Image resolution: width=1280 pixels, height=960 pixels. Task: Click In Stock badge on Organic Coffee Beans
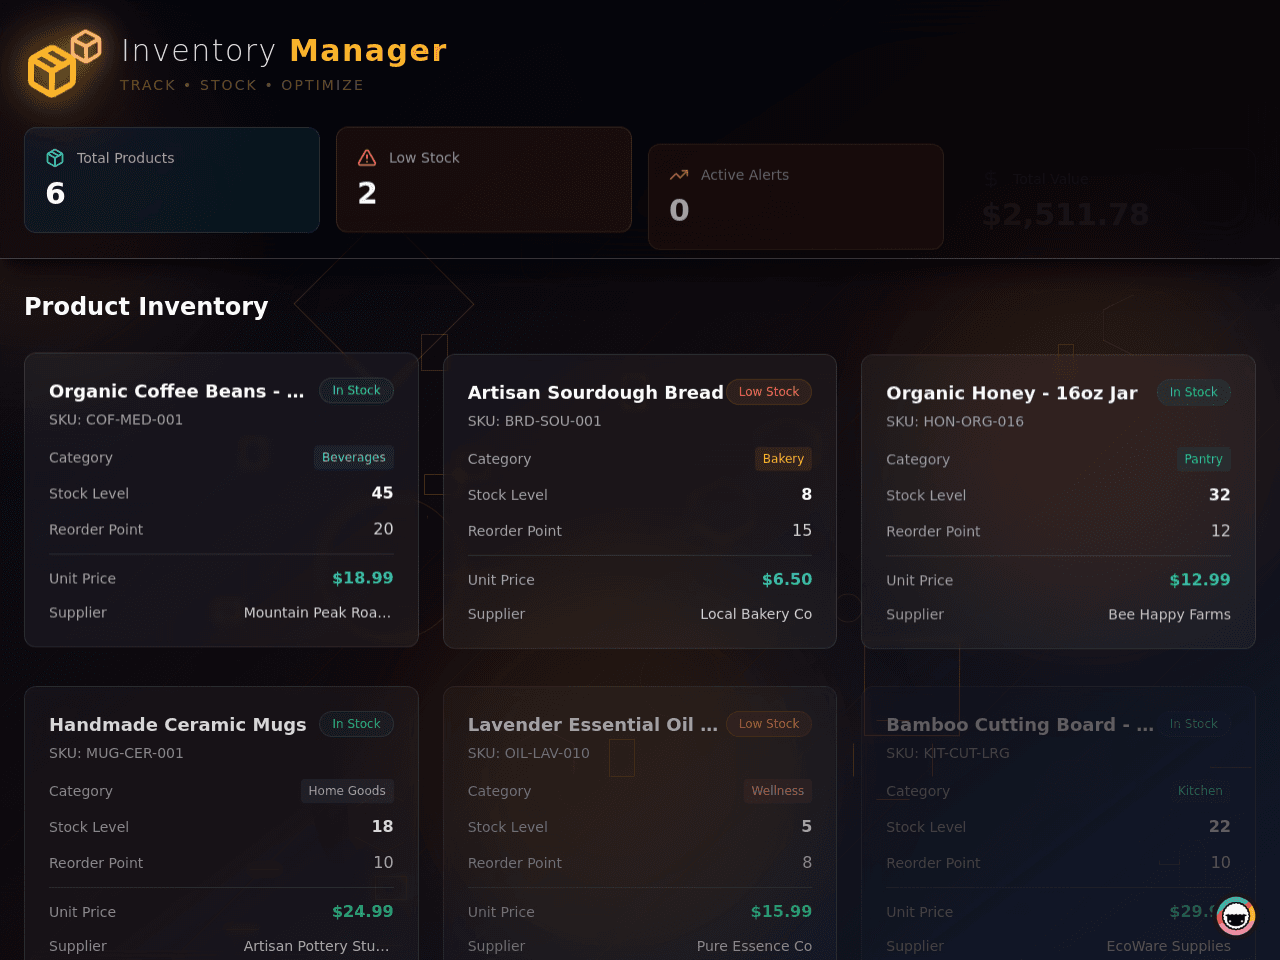356,390
